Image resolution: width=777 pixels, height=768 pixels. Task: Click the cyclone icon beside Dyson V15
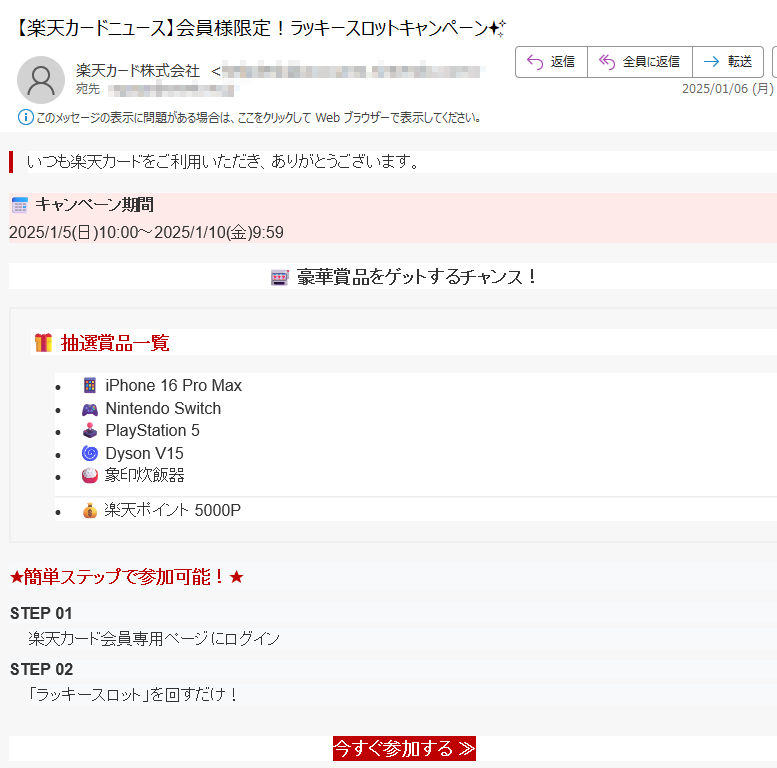click(90, 453)
